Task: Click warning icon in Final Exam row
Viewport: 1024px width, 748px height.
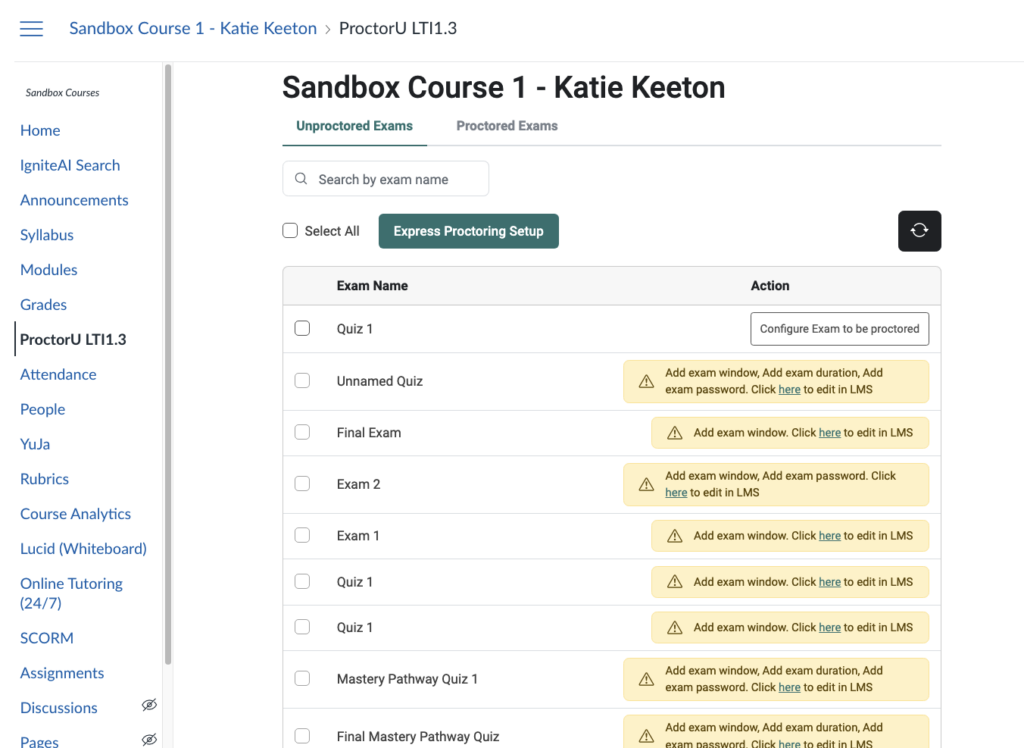Action: (x=675, y=433)
